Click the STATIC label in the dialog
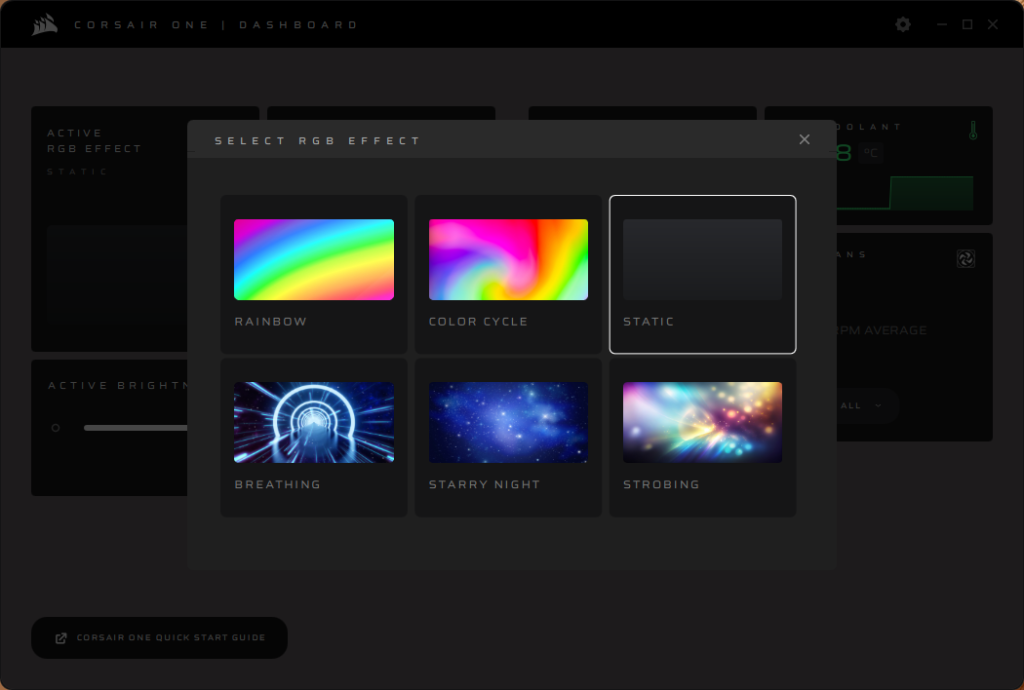Image resolution: width=1024 pixels, height=690 pixels. click(648, 322)
